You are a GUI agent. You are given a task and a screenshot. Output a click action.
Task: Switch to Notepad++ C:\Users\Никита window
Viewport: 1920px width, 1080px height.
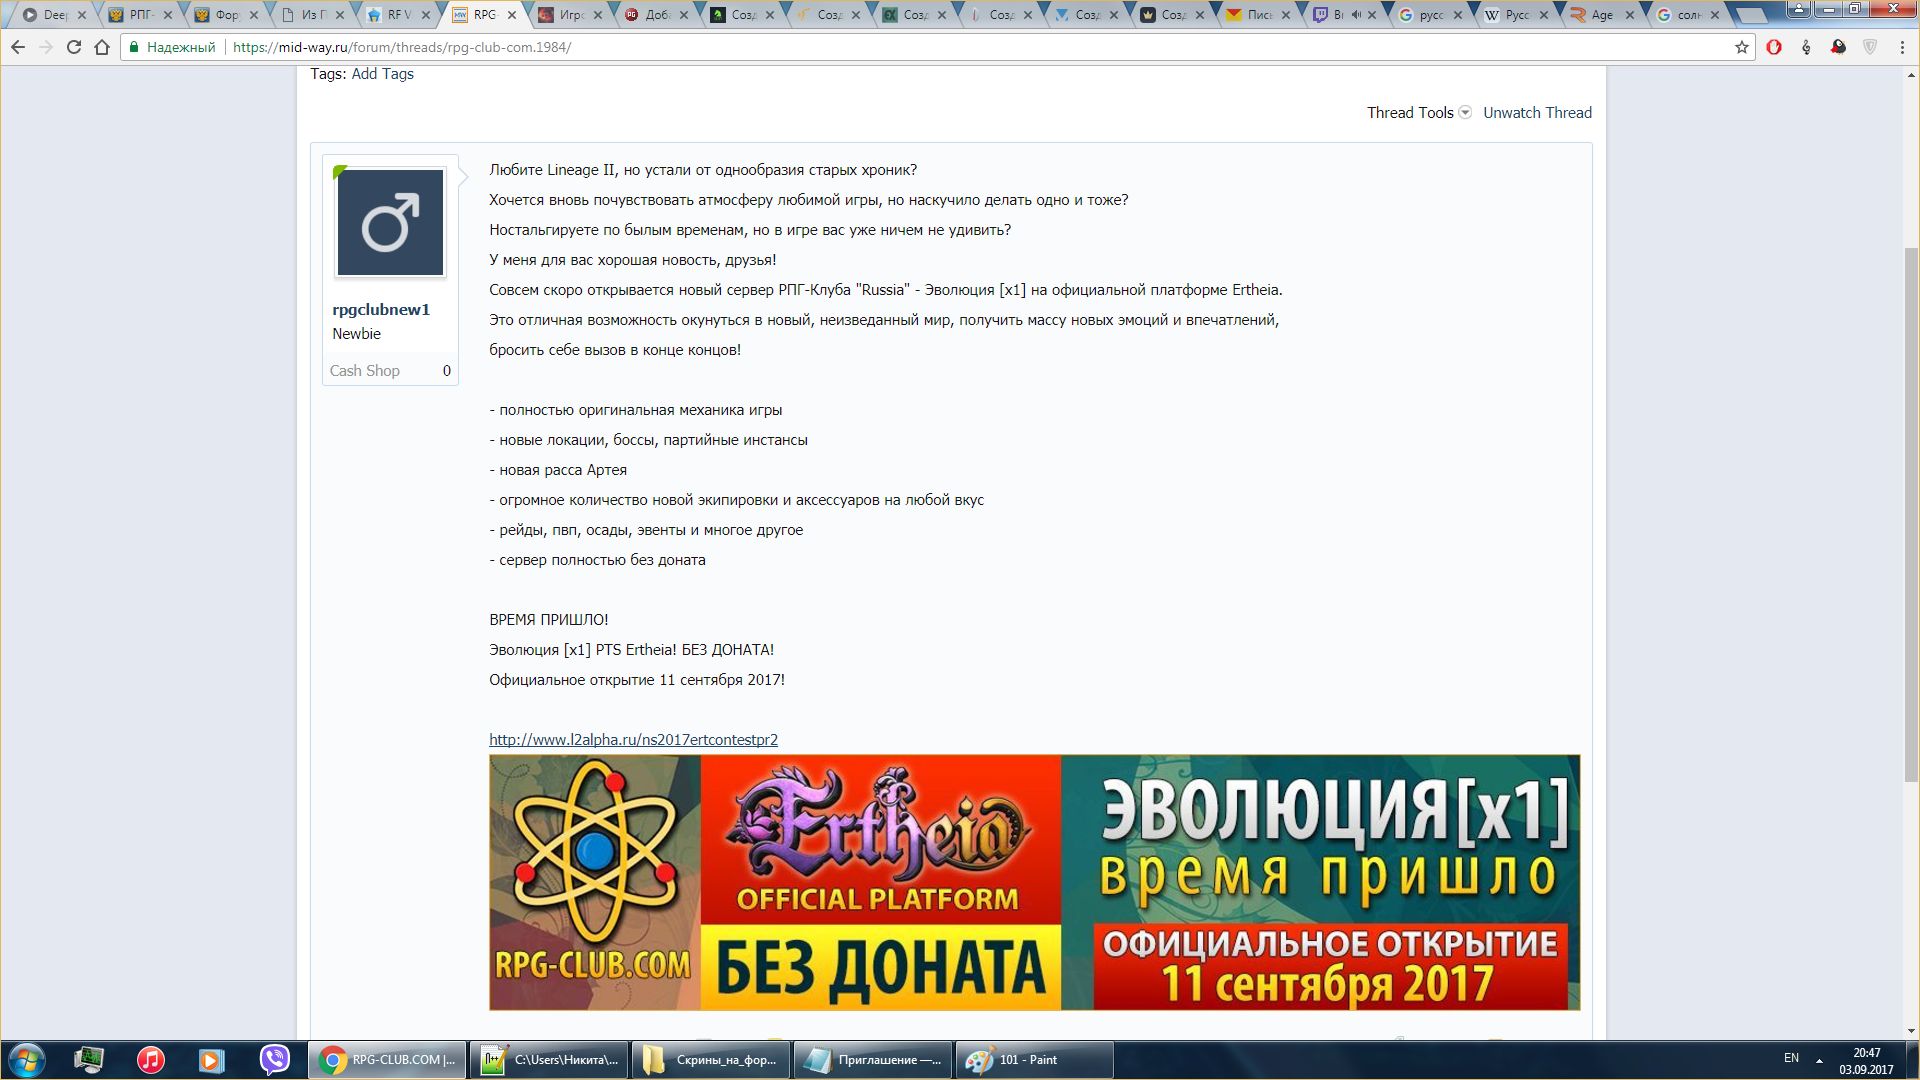(x=549, y=1060)
